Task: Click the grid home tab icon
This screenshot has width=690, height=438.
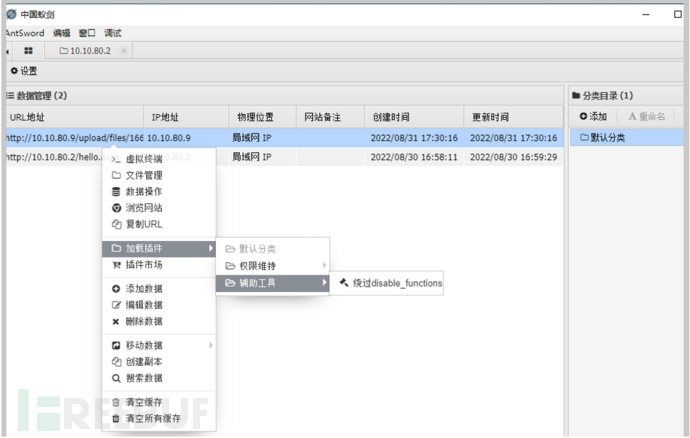Action: tap(29, 51)
